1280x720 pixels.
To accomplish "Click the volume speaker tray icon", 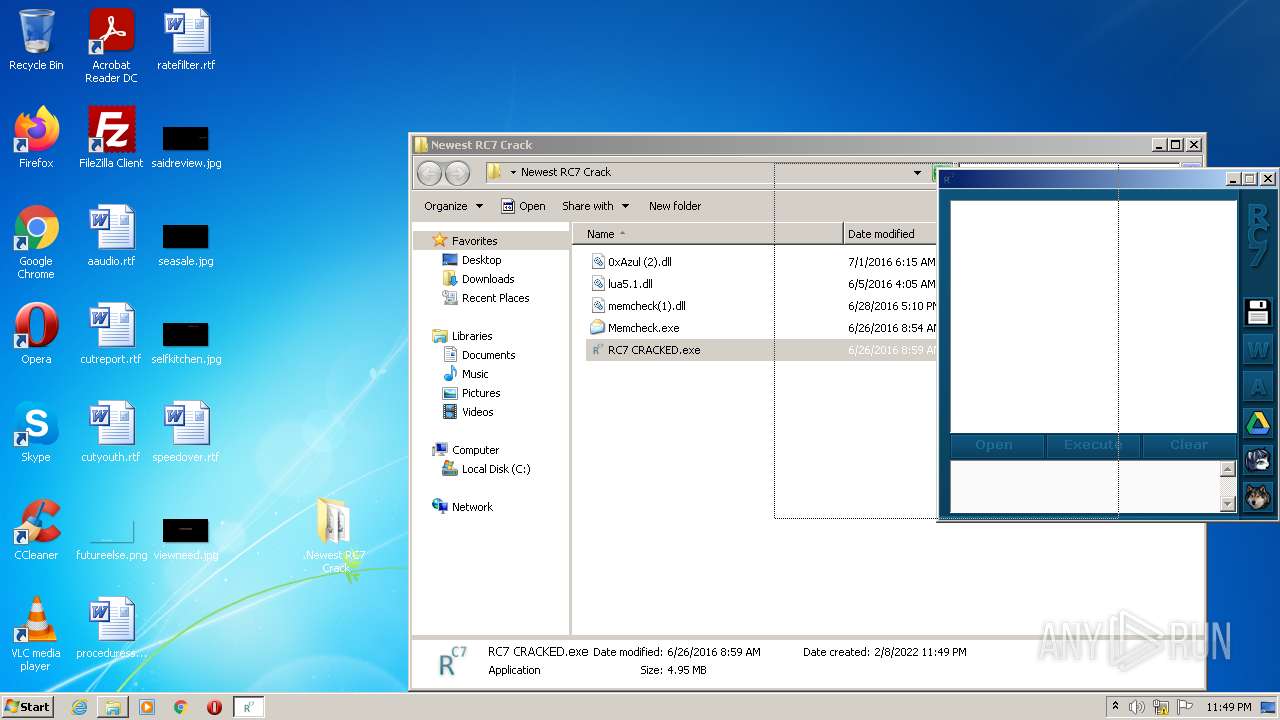I will 1137,707.
